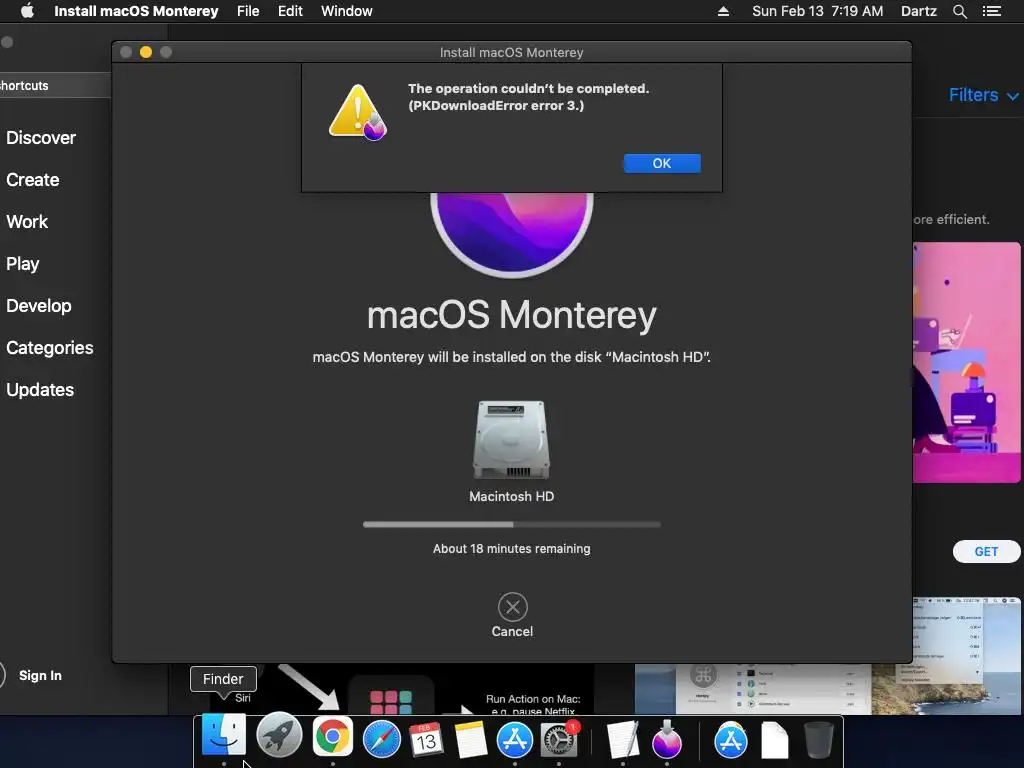Open the App Store icon right of the Dock divider
1024x768 pixels.
coord(730,740)
